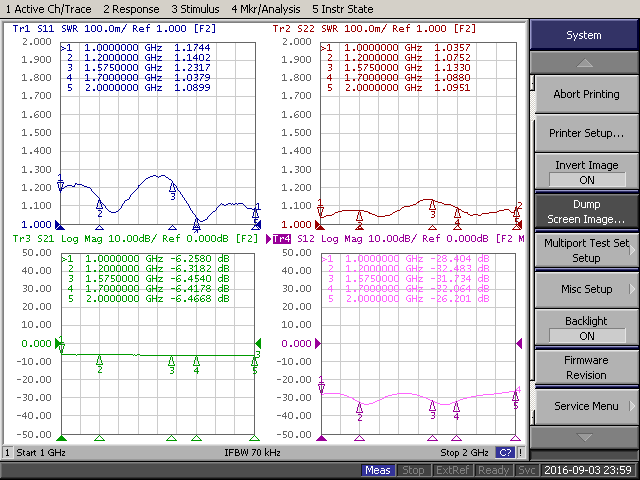Open the Response menu
The height and width of the screenshot is (480, 640).
click(x=131, y=9)
